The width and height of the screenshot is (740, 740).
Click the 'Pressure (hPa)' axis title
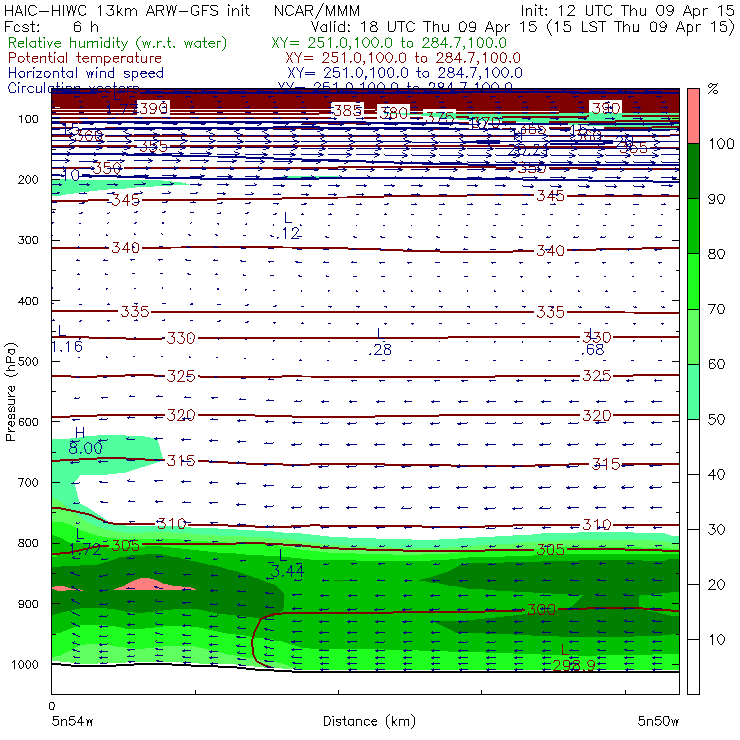click(10, 392)
